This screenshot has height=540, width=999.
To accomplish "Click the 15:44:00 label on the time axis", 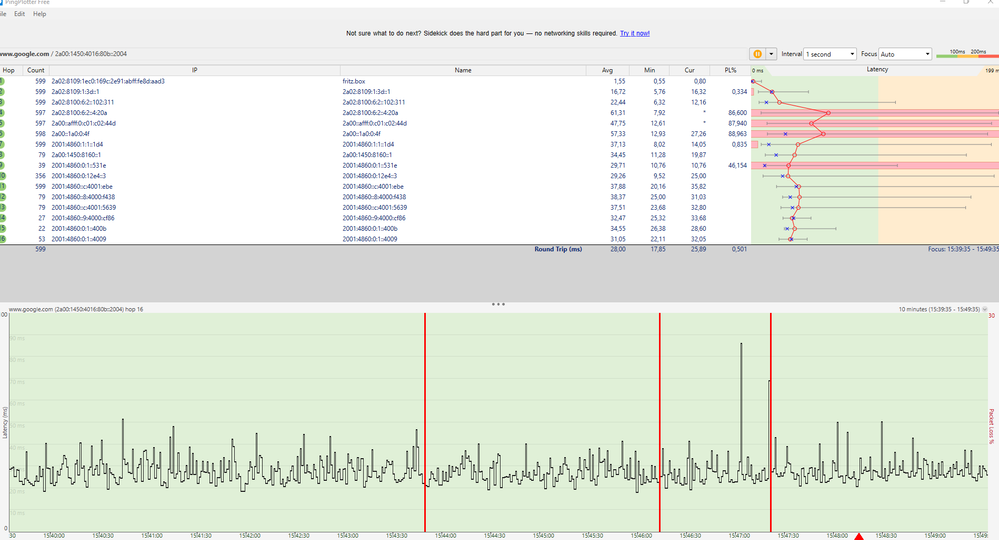I will pyautogui.click(x=445, y=536).
